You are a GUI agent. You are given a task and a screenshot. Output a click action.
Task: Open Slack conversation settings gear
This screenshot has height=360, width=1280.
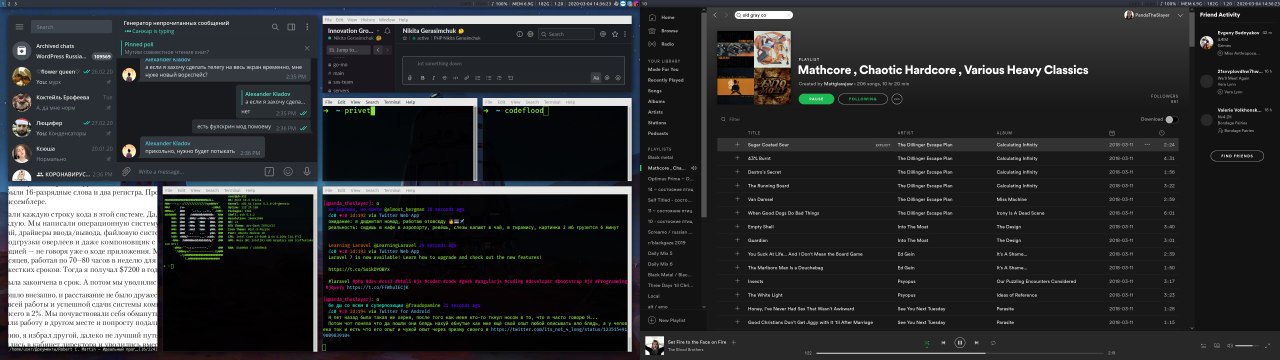tap(530, 34)
